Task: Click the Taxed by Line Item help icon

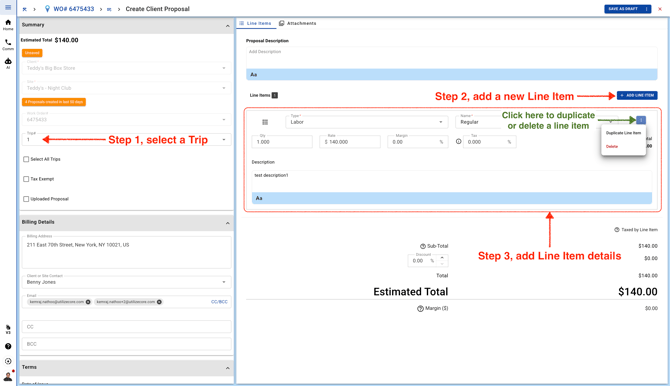Action: click(x=617, y=230)
